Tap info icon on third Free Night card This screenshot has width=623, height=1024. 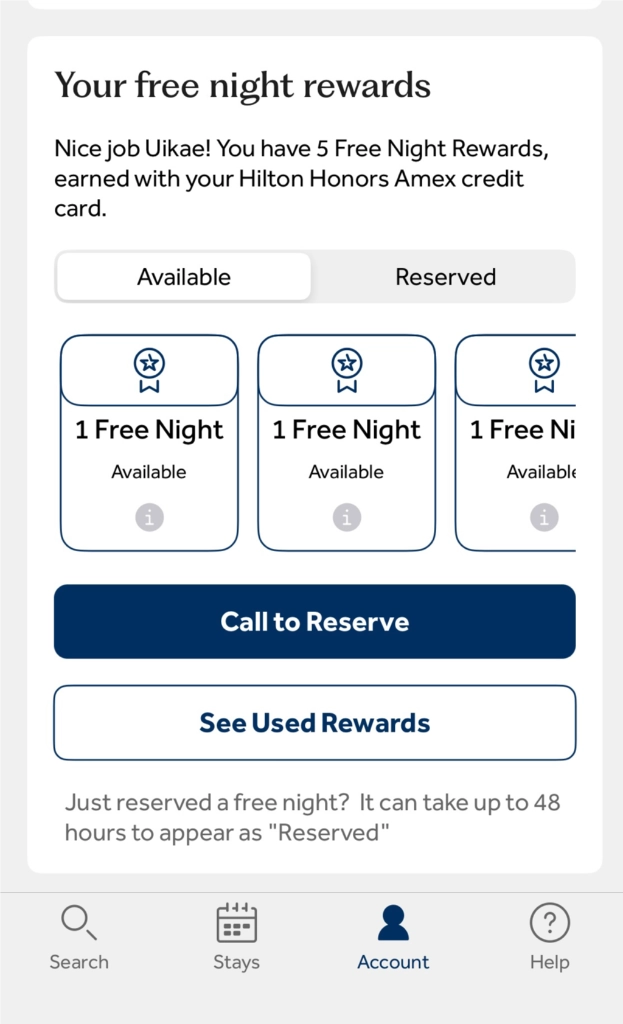pyautogui.click(x=544, y=517)
